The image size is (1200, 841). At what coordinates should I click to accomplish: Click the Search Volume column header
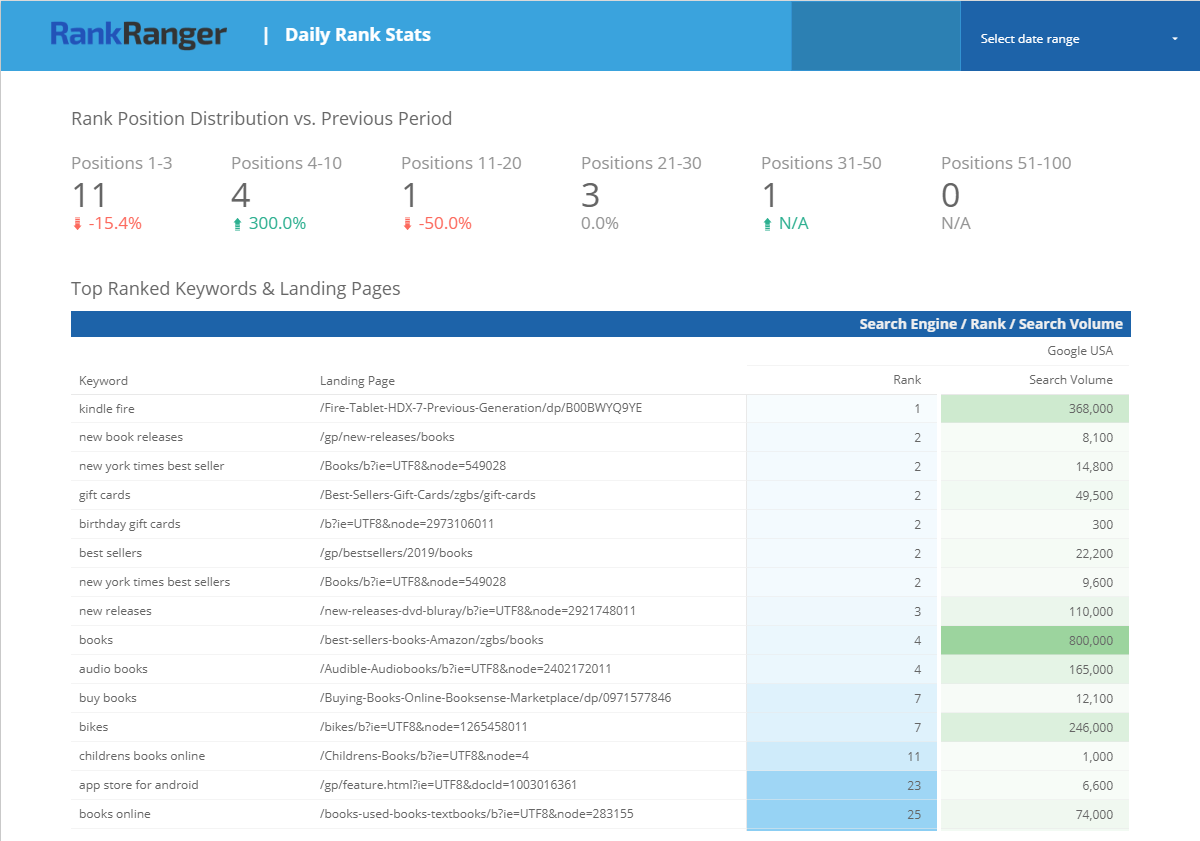click(x=1070, y=380)
